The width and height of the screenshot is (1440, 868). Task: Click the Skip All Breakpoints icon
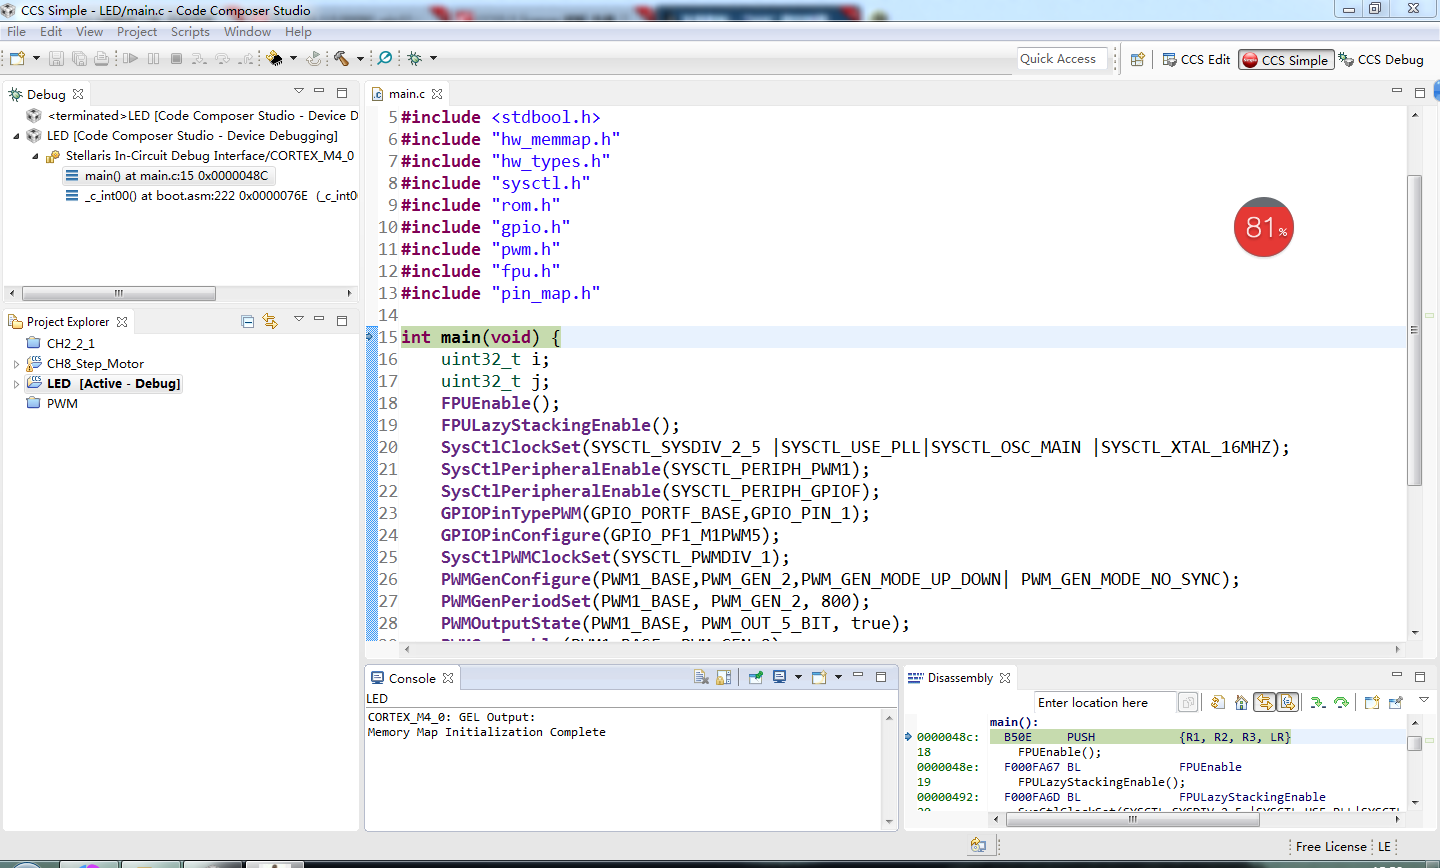click(384, 59)
